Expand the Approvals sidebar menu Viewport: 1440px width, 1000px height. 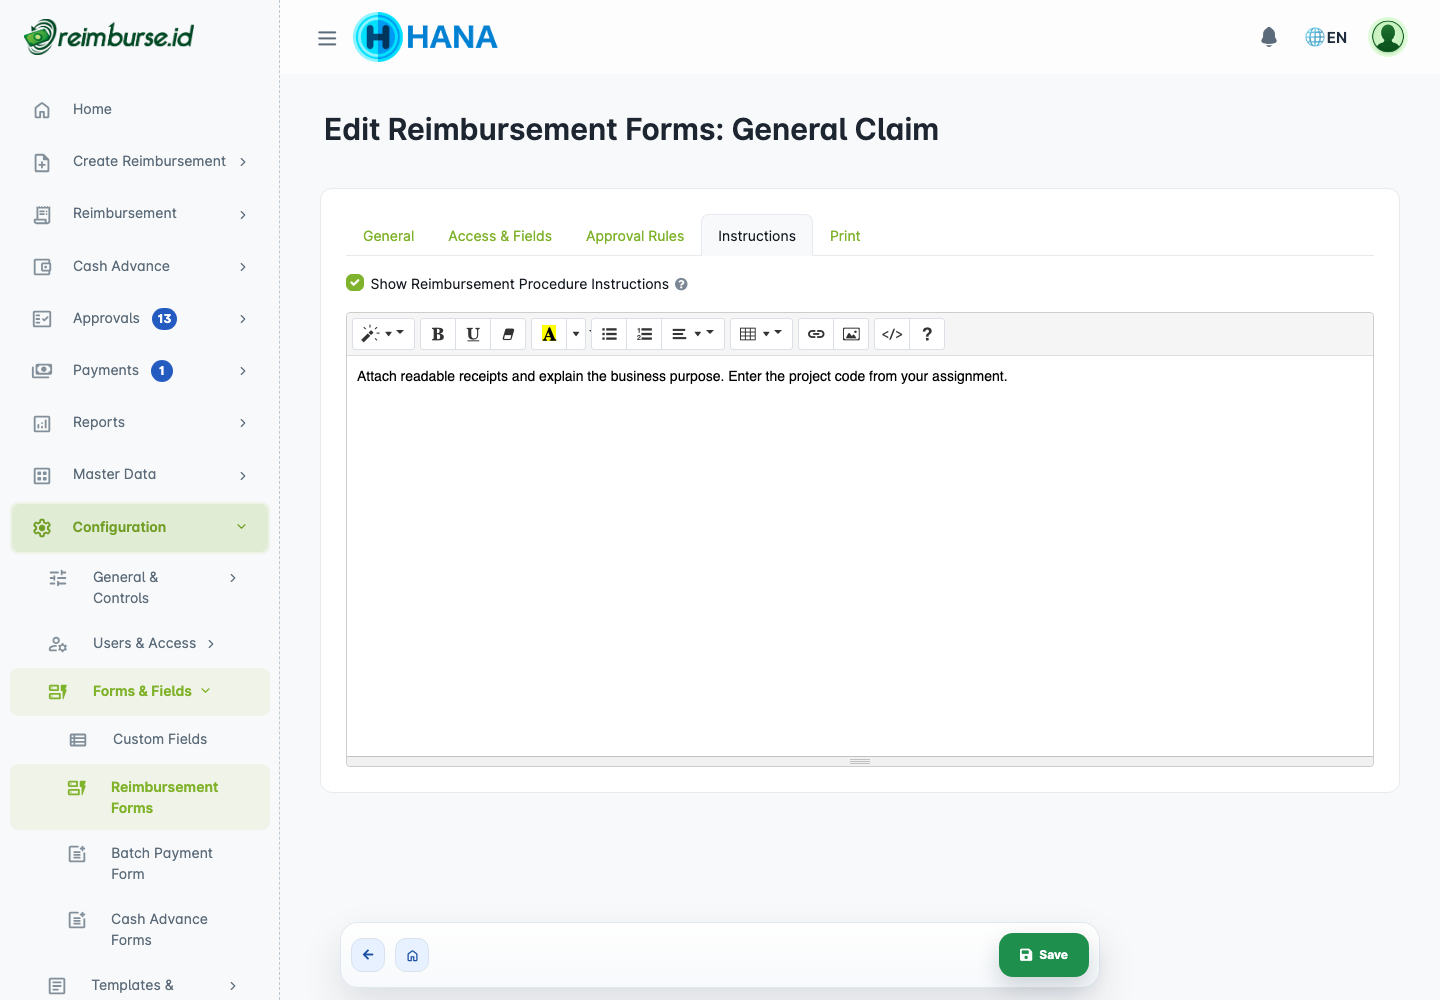[140, 318]
